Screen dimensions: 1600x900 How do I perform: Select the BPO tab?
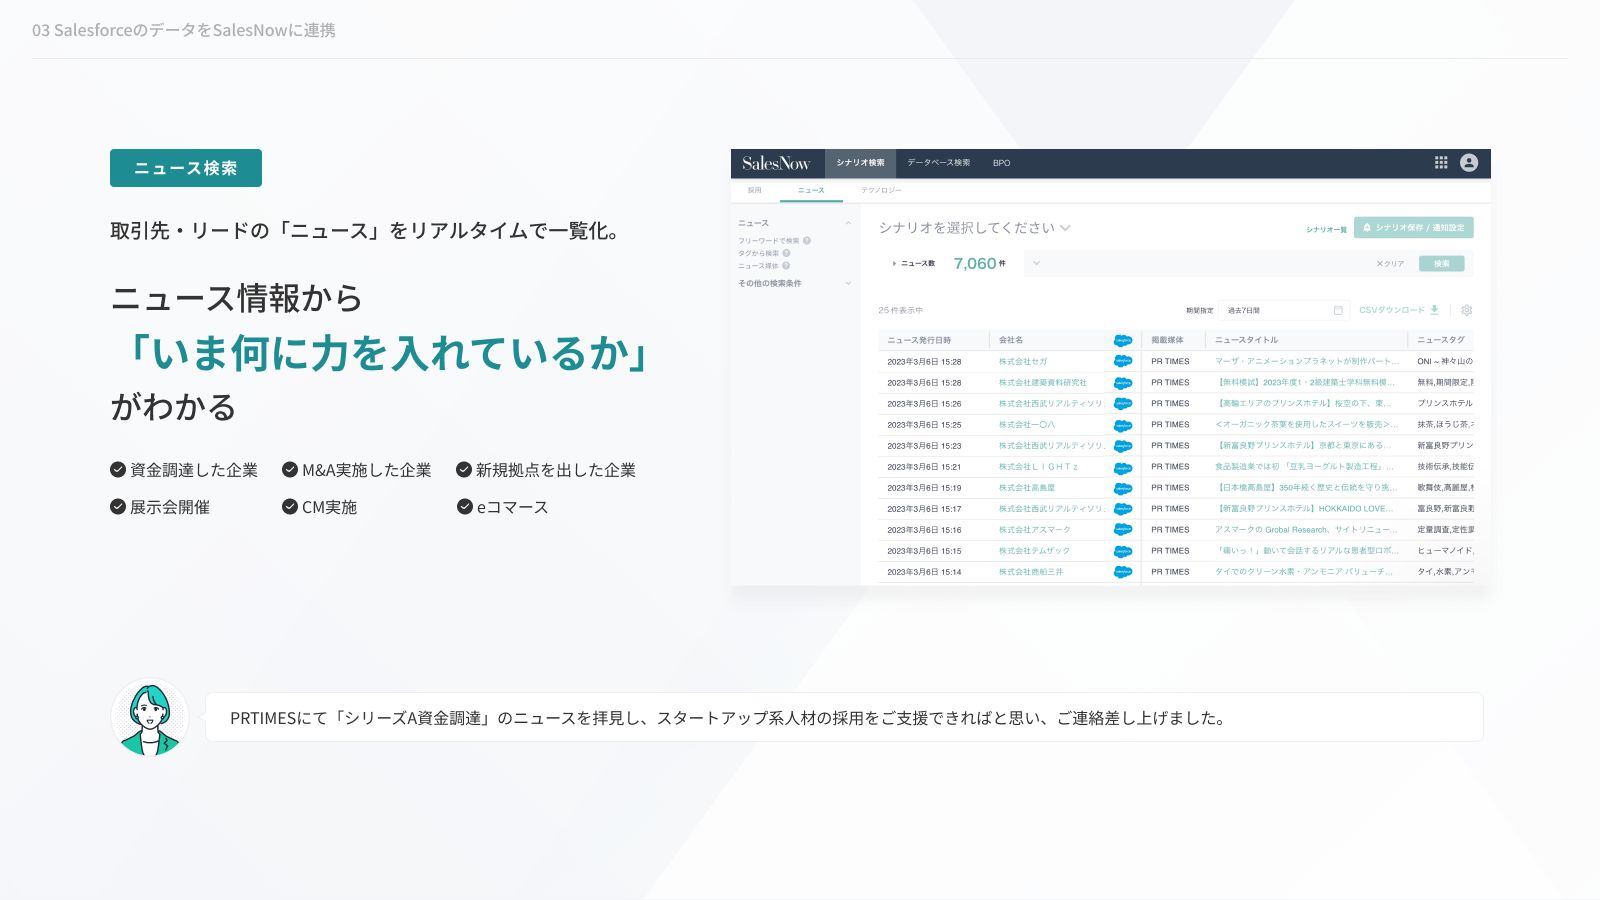point(1002,163)
